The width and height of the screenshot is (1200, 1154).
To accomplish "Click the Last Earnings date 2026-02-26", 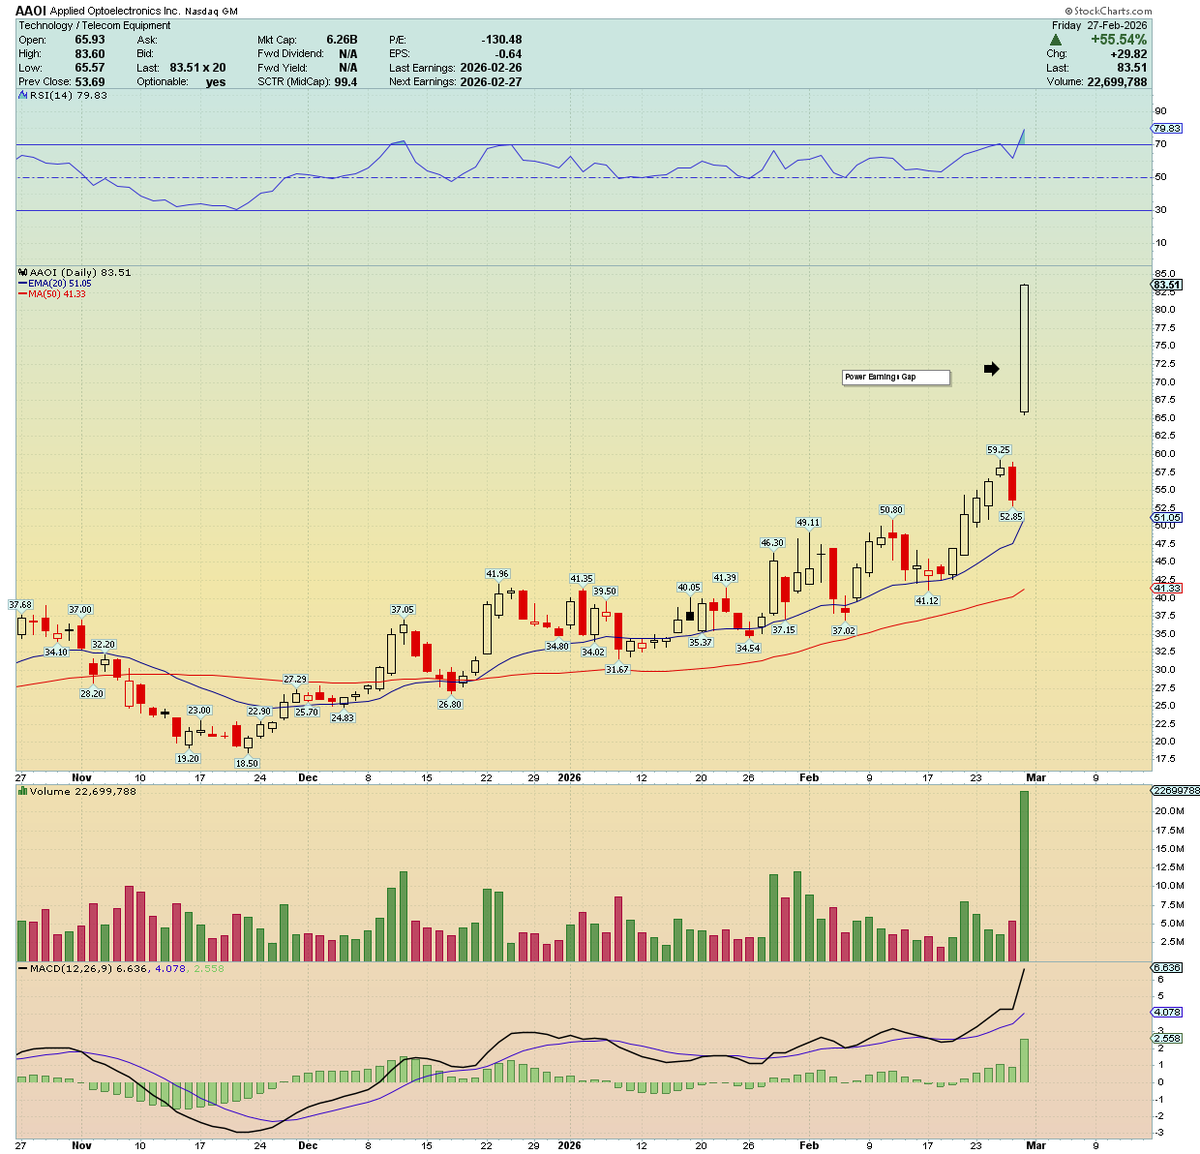I will (x=491, y=68).
